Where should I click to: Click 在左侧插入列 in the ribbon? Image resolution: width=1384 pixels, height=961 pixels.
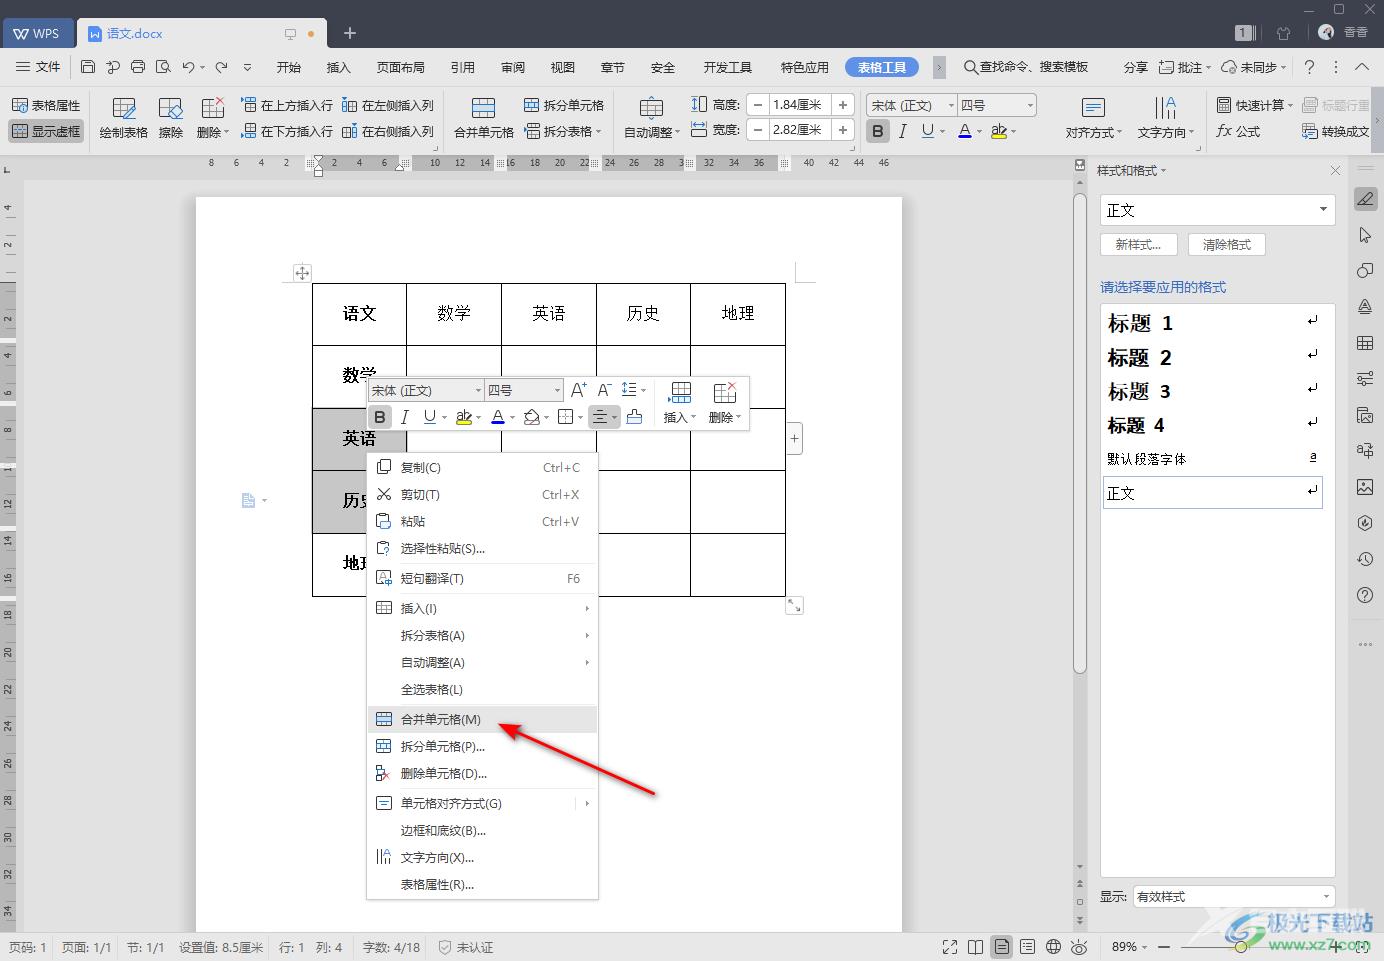pyautogui.click(x=388, y=105)
